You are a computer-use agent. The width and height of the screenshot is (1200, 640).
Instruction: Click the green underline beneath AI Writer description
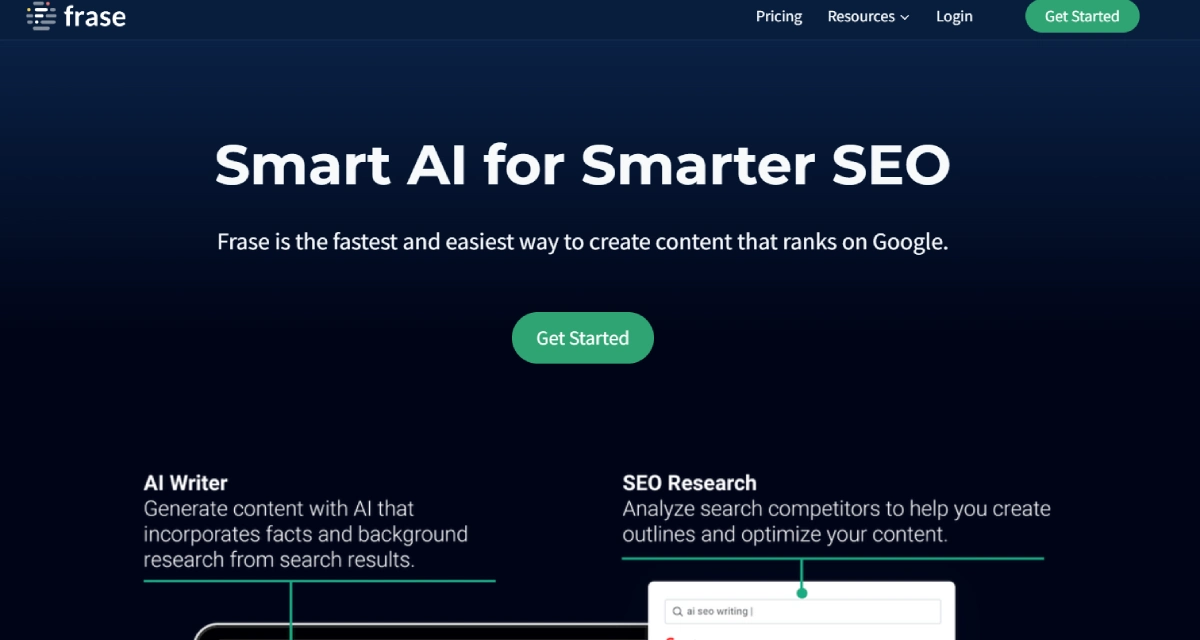pos(319,580)
